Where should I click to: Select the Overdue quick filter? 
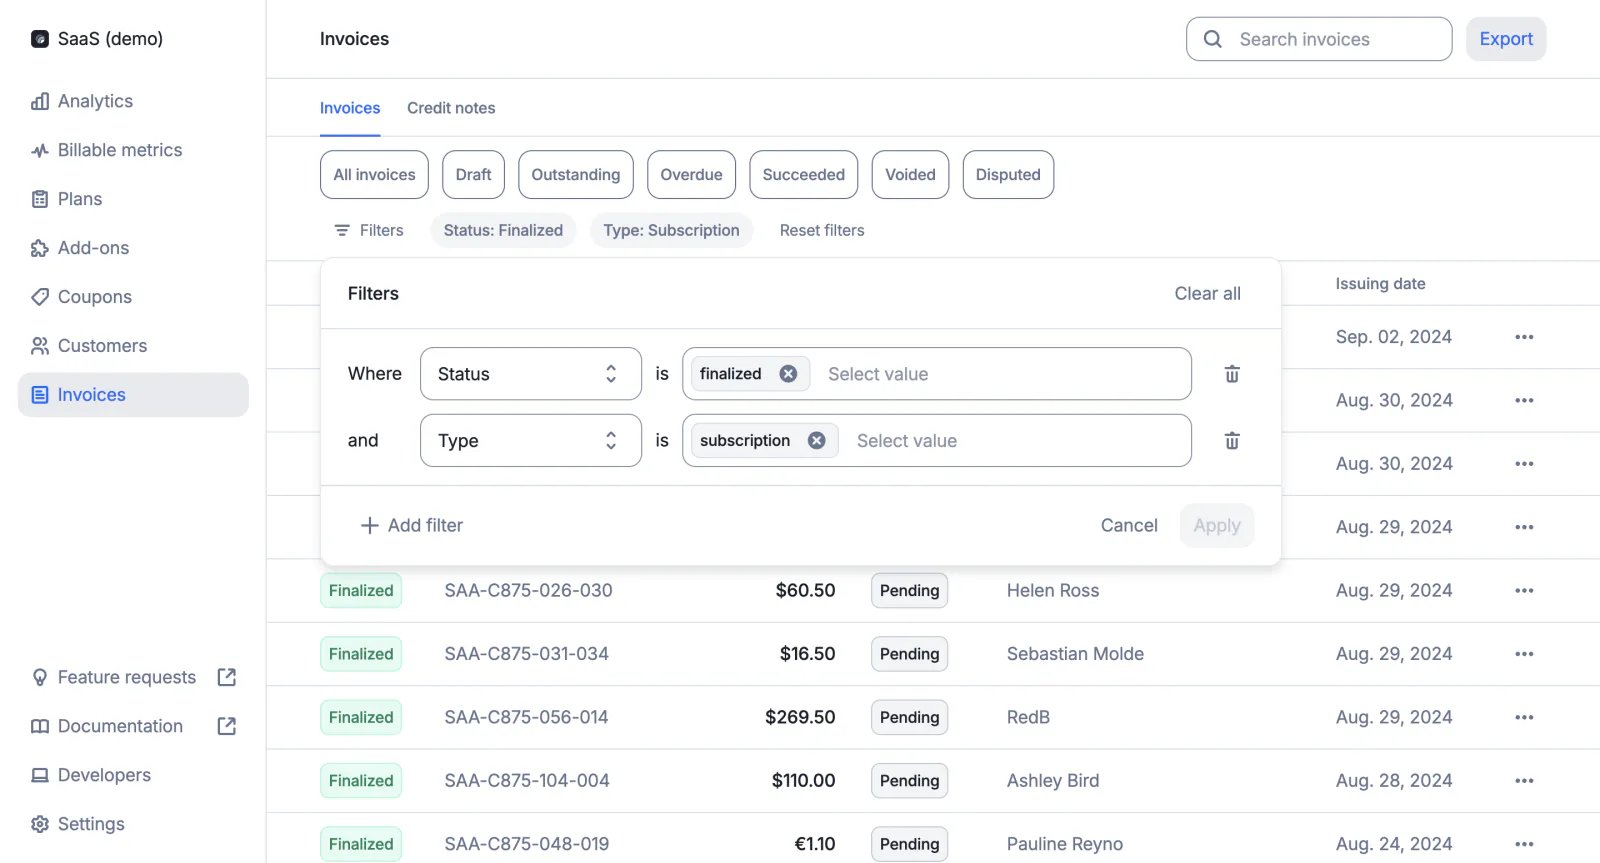pos(692,175)
